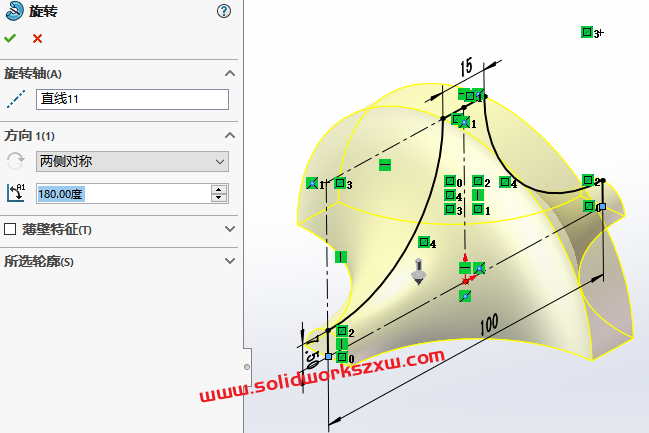Screen dimensions: 649x433
Task: Click the coincident relation icon below origin
Action: pyautogui.click(x=465, y=296)
